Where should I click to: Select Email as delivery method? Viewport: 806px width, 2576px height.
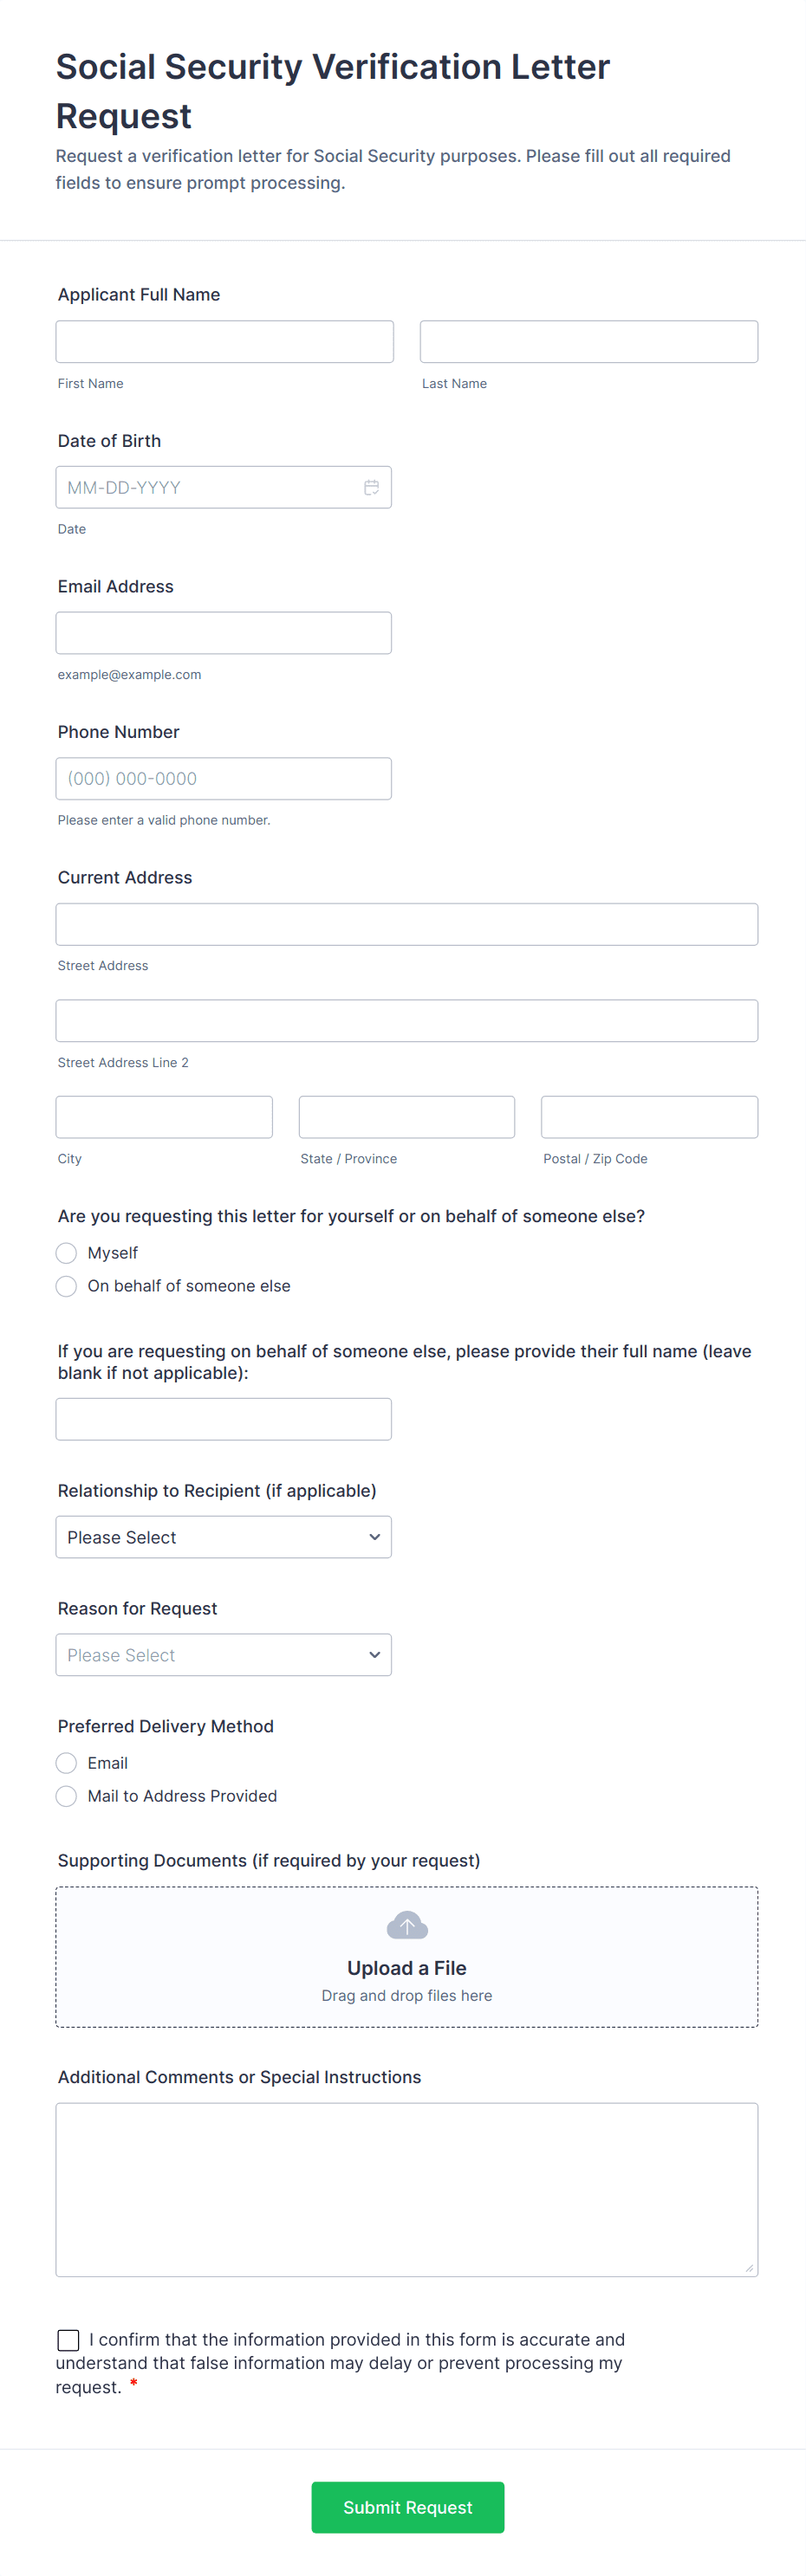pyautogui.click(x=67, y=1763)
